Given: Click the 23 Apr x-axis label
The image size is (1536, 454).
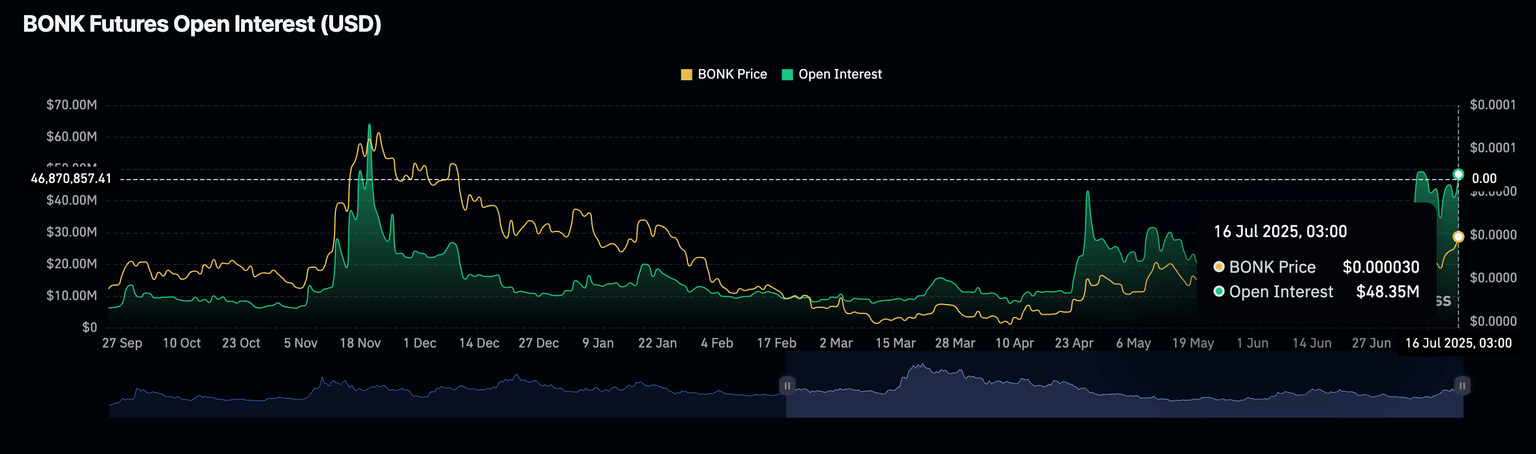Looking at the screenshot, I should (x=1075, y=343).
